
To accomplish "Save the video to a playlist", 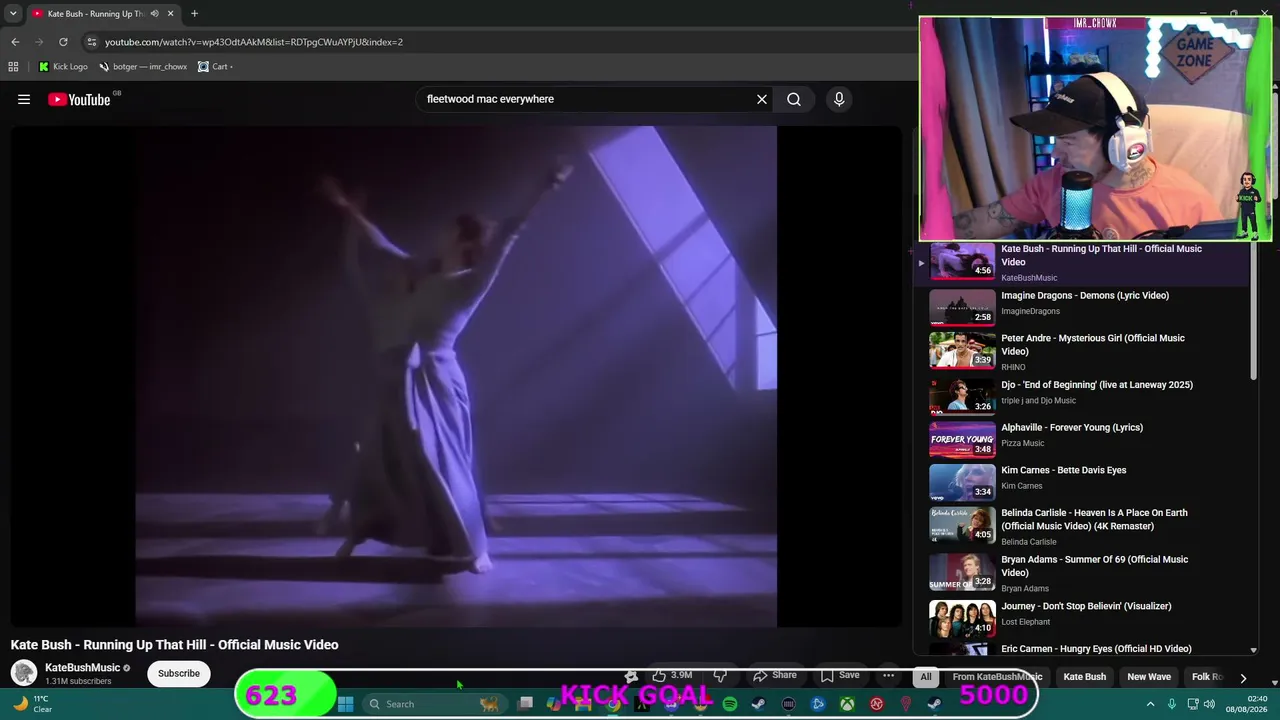I will click(x=840, y=676).
